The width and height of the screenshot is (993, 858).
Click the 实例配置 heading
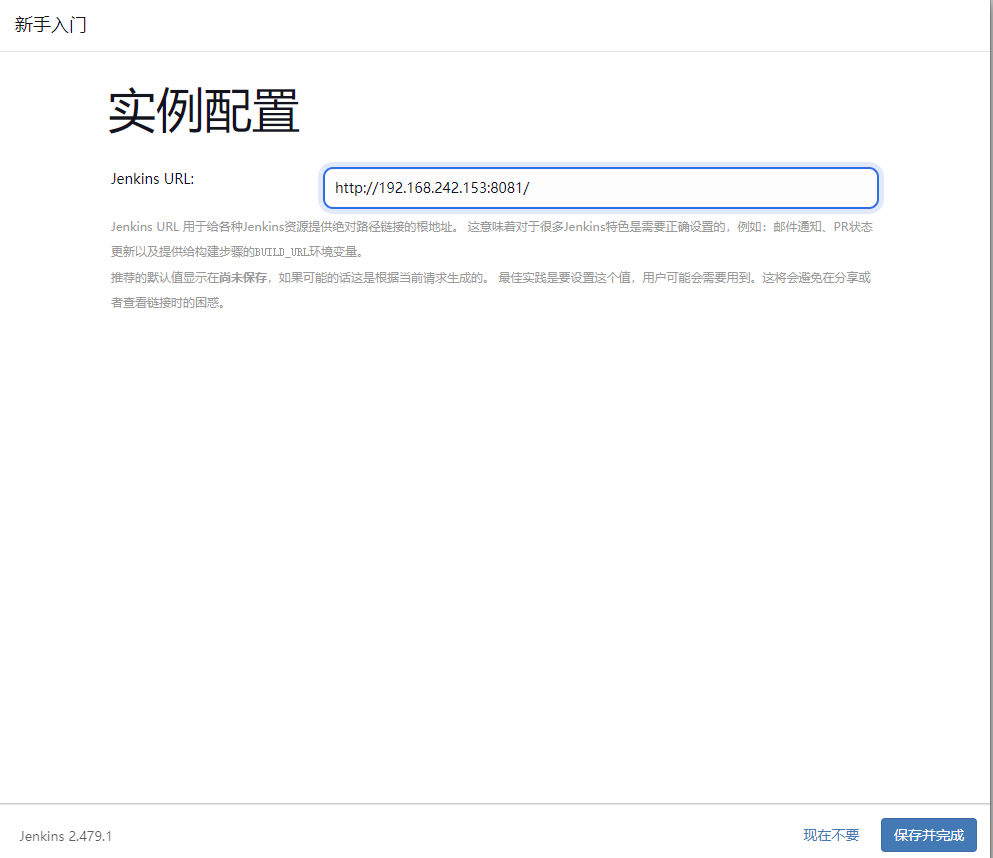203,111
